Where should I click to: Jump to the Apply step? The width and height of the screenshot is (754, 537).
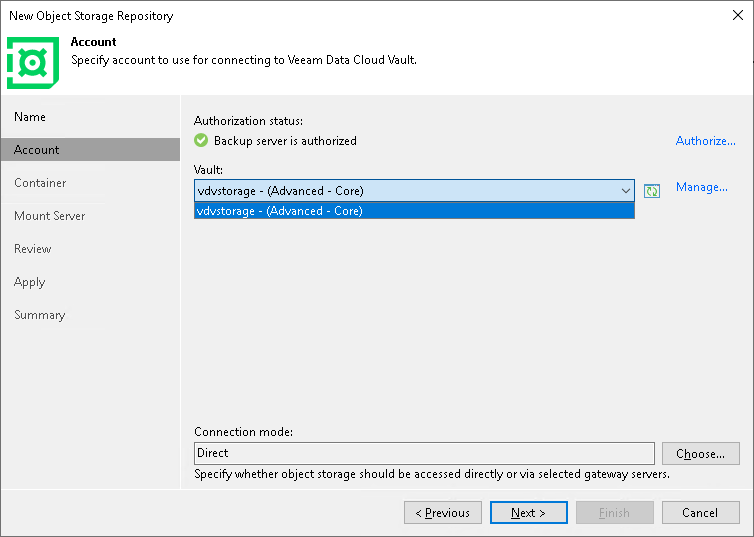(30, 282)
